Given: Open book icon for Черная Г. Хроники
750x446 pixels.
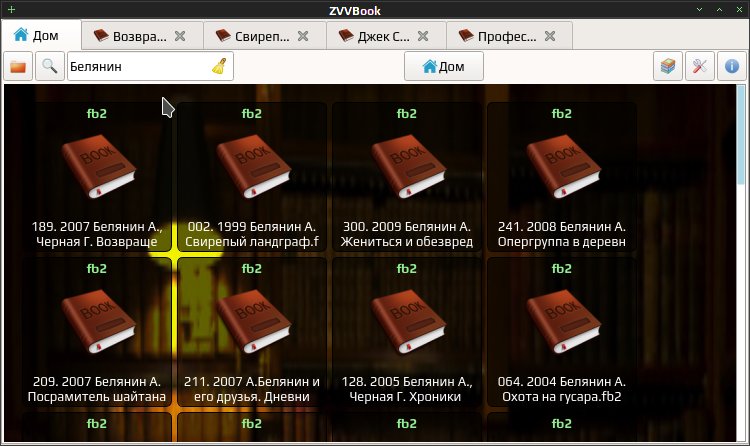Looking at the screenshot, I should click(x=408, y=322).
